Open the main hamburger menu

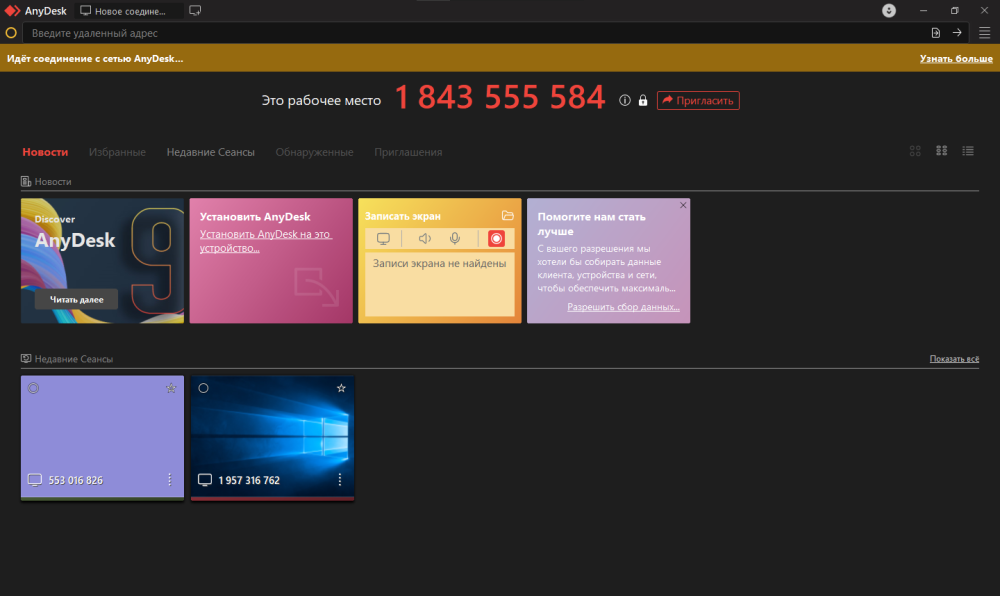[985, 33]
